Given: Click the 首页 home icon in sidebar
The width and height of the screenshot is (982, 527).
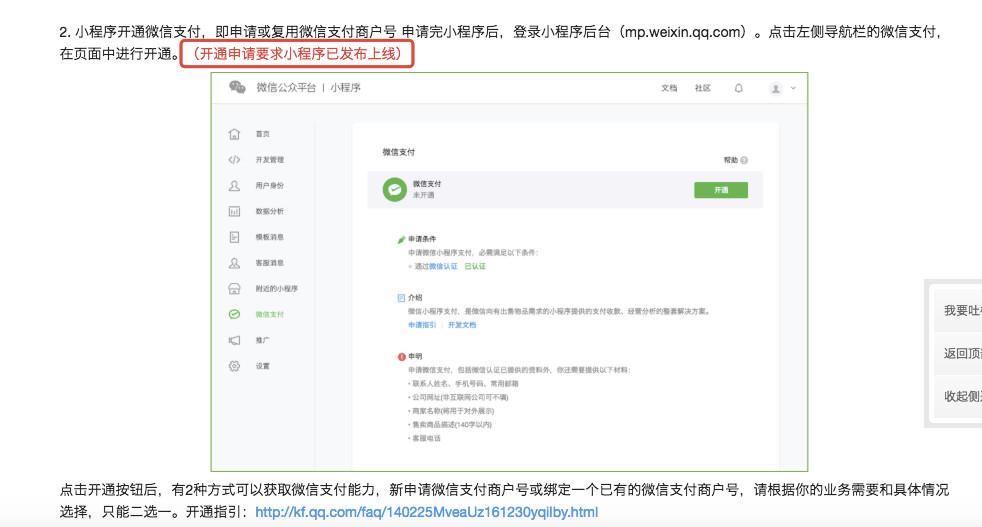Looking at the screenshot, I should click(234, 133).
